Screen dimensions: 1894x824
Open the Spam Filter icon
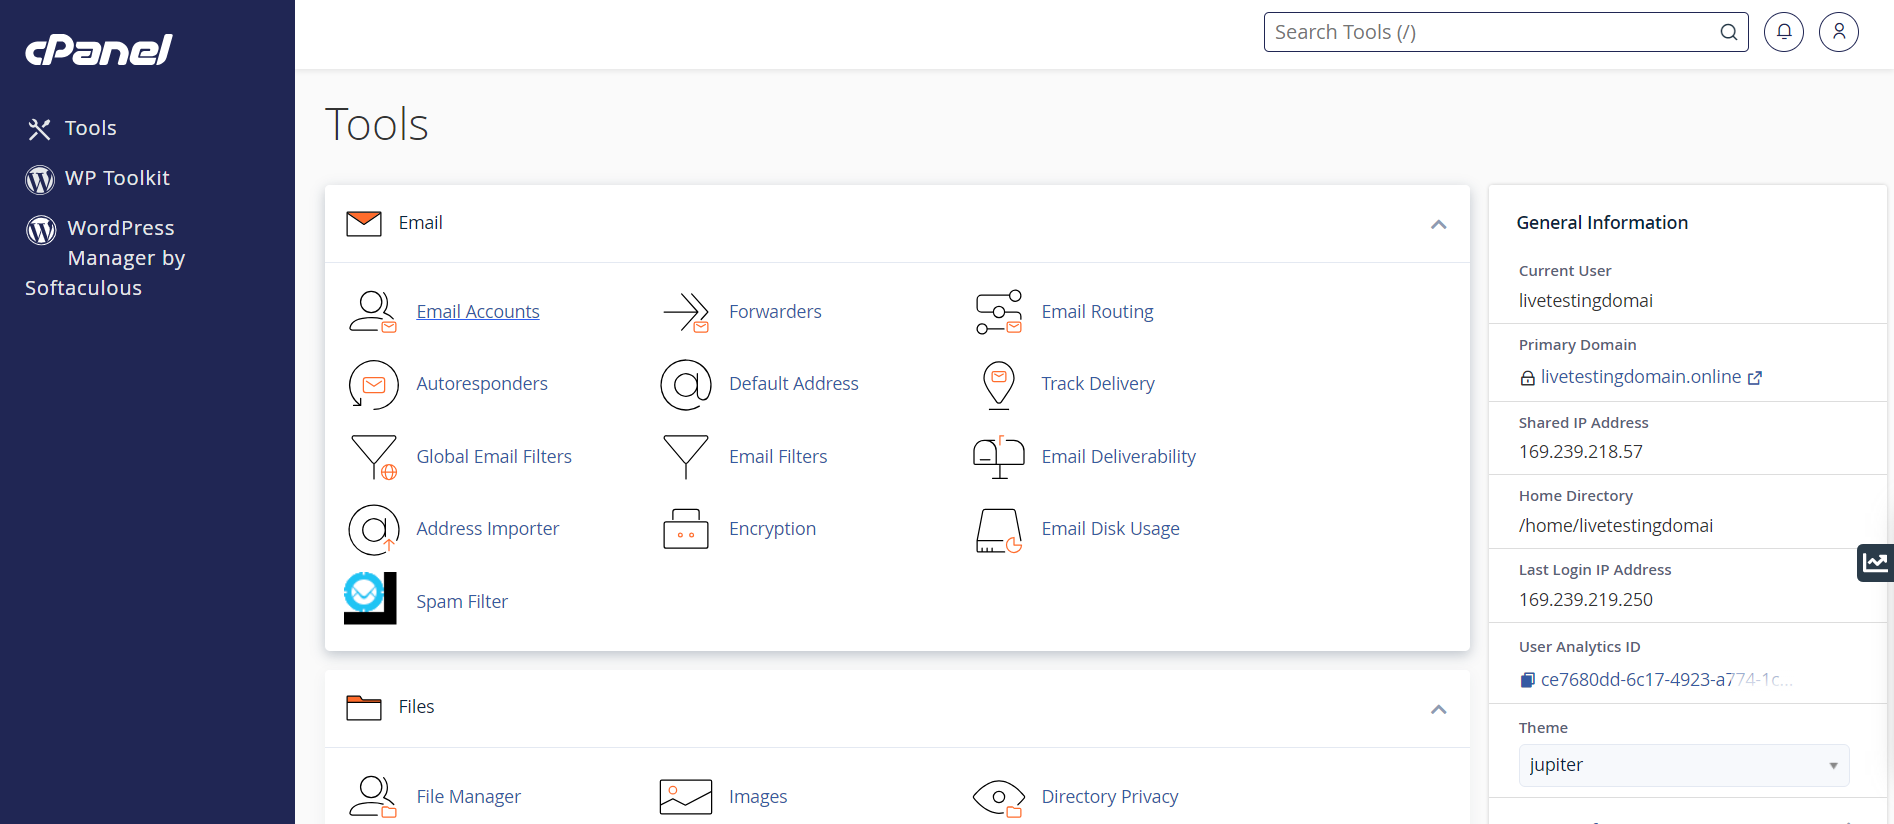coord(370,598)
